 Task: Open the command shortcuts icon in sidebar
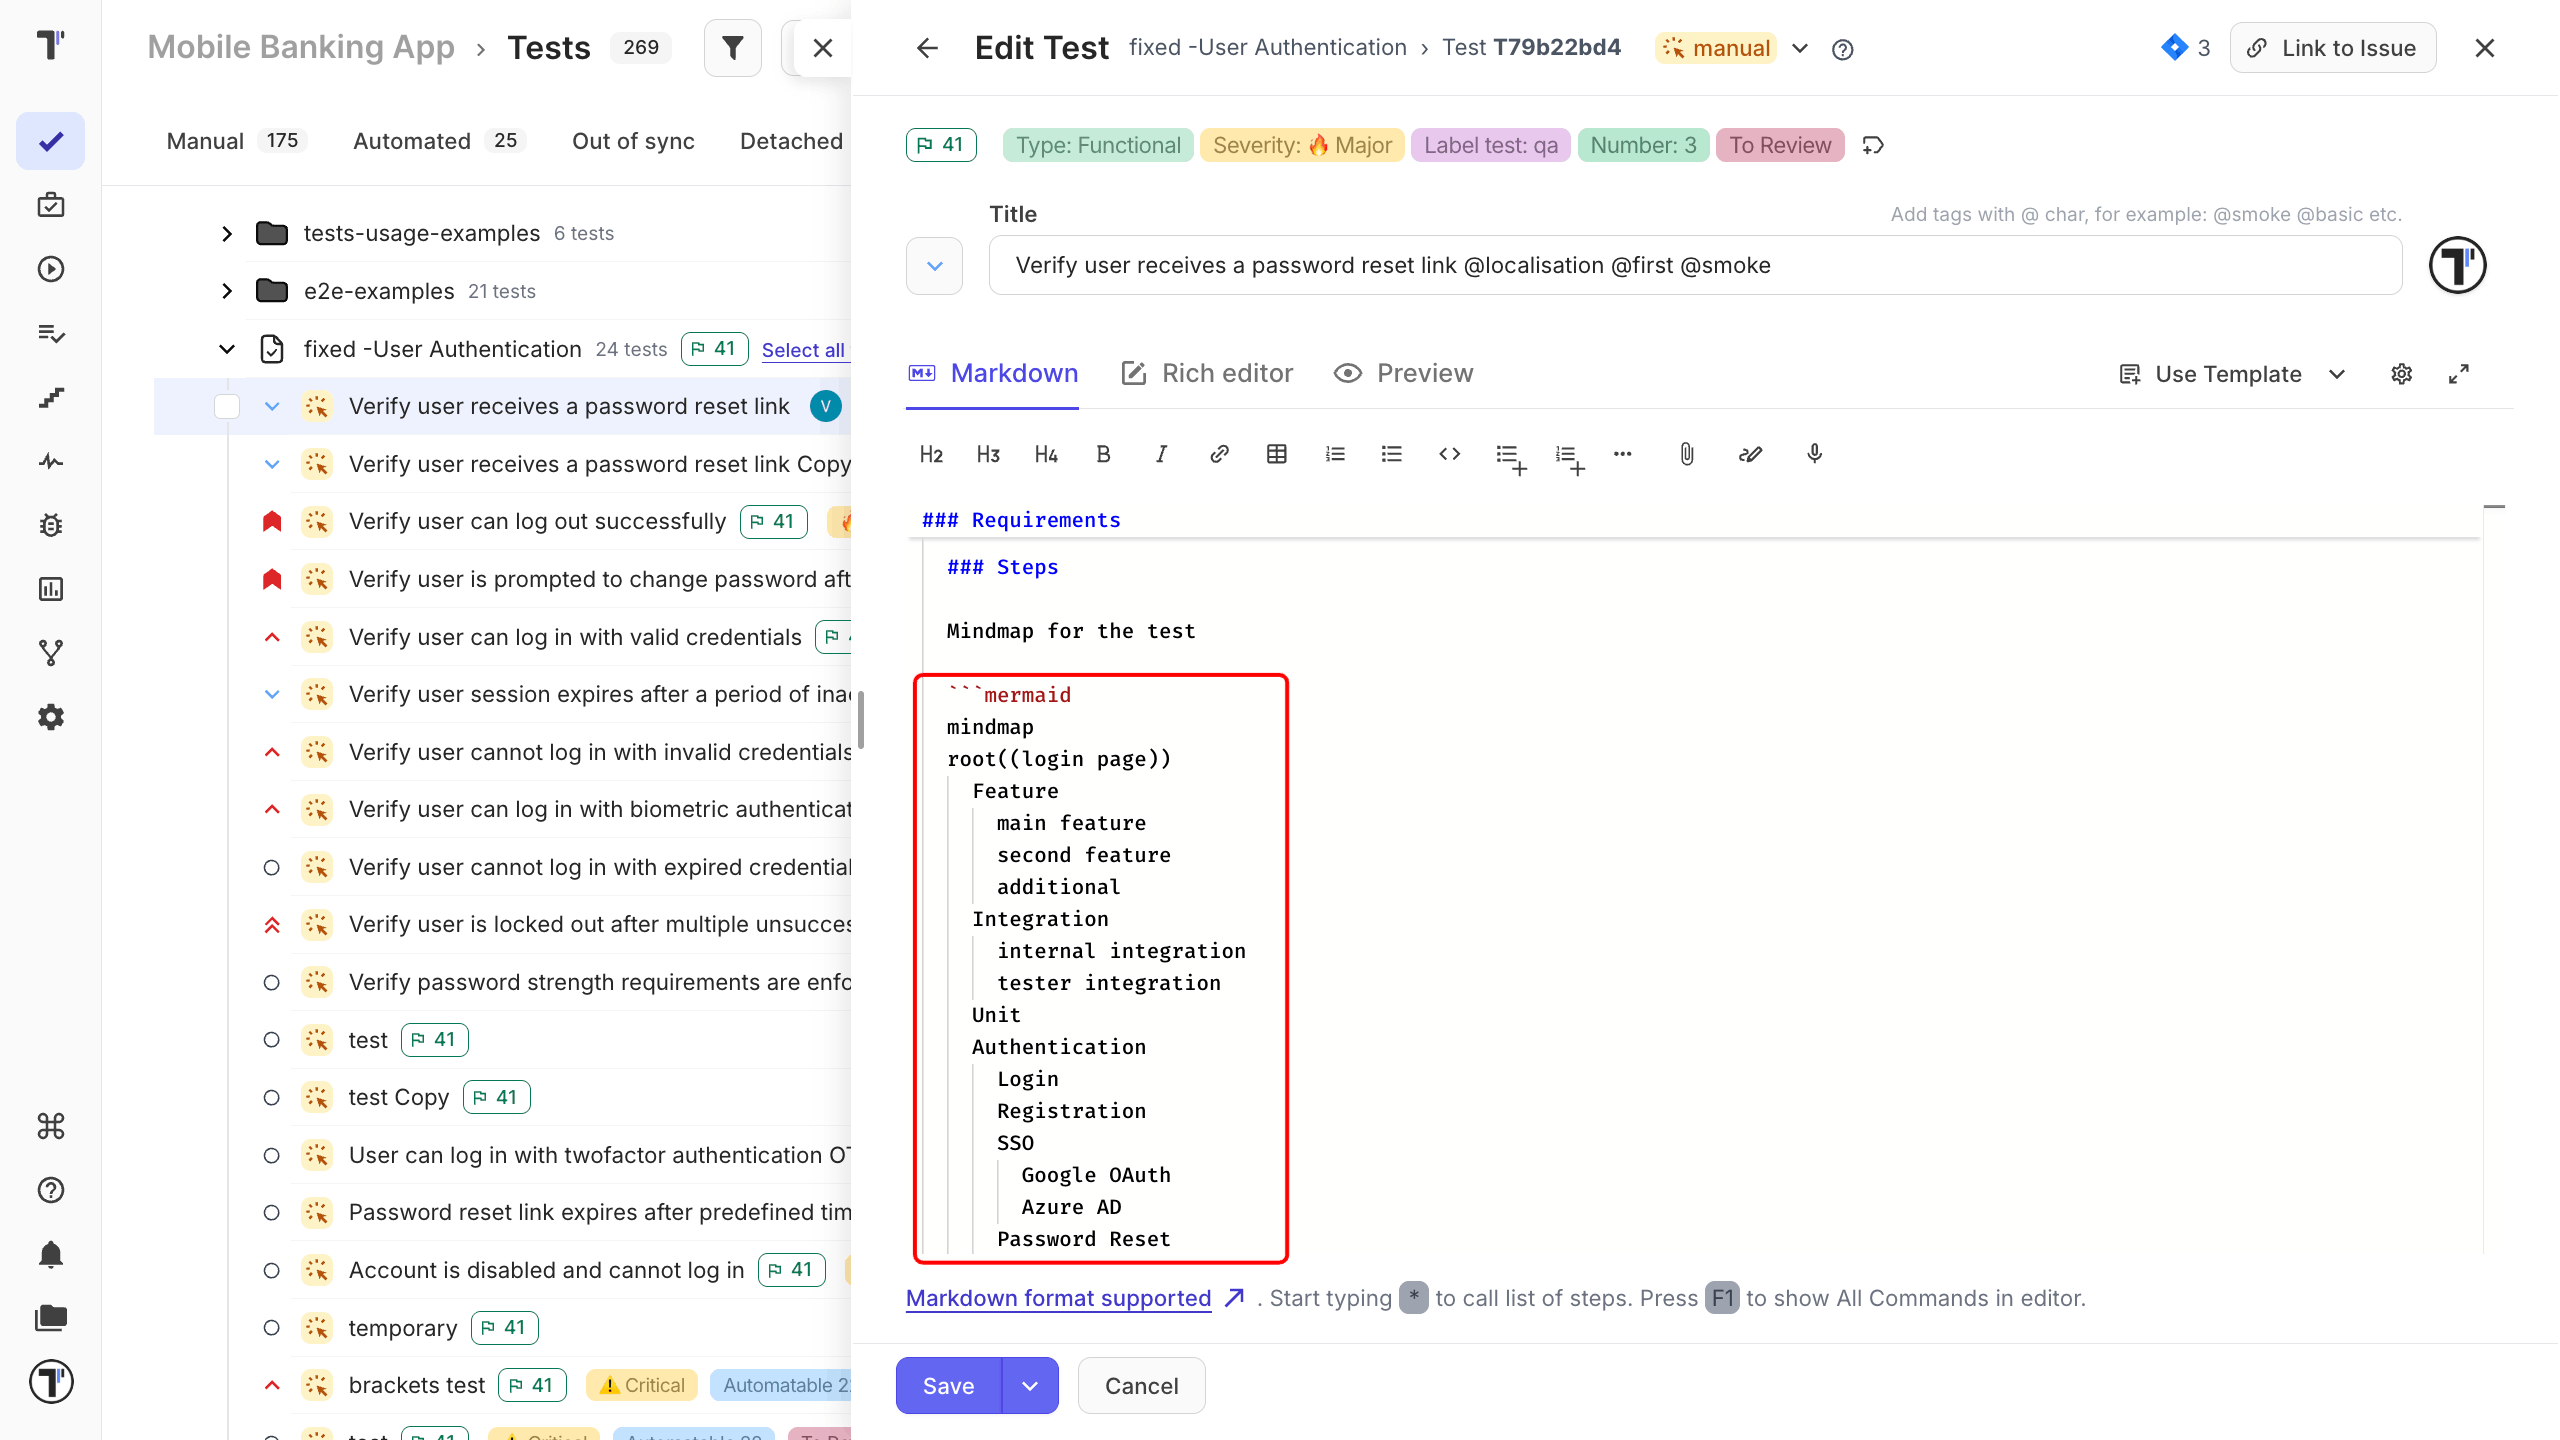[x=50, y=1126]
